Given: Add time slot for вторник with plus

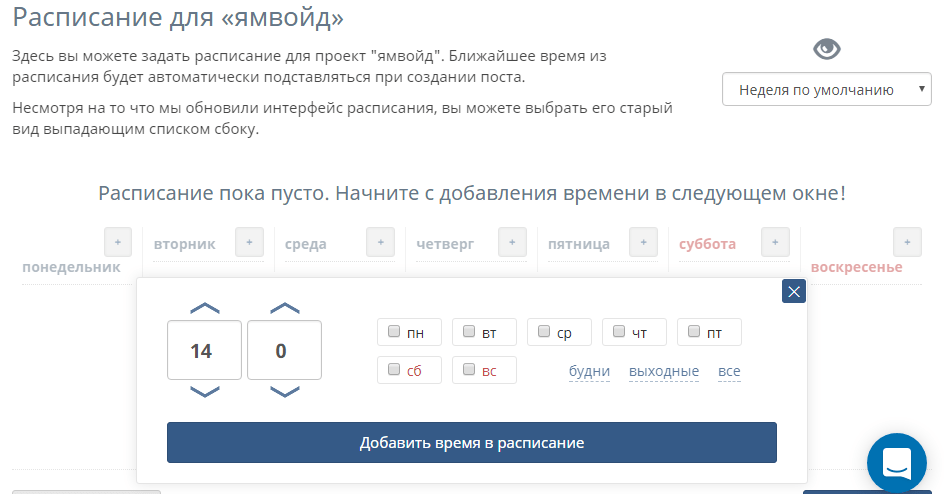Looking at the screenshot, I should (249, 242).
